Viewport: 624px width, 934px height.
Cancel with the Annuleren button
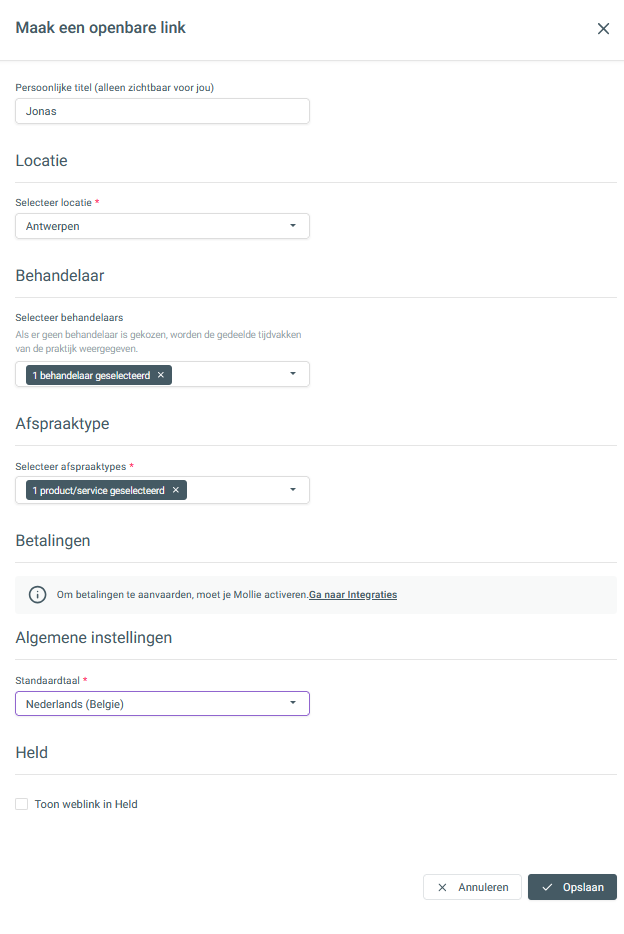(472, 887)
